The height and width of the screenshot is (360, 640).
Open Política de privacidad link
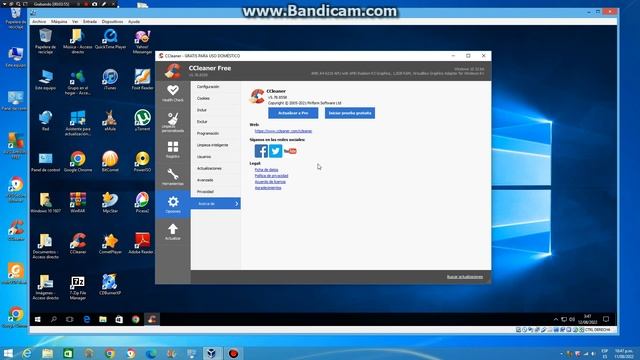271,176
